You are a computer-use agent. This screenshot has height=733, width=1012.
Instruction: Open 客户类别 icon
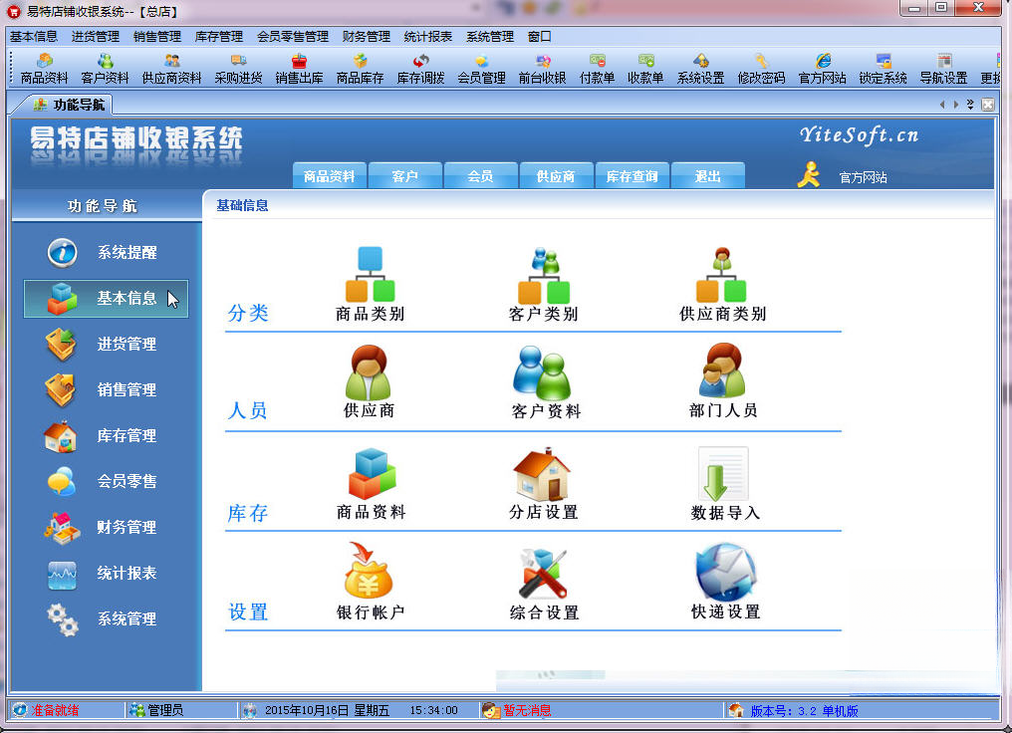coord(543,284)
